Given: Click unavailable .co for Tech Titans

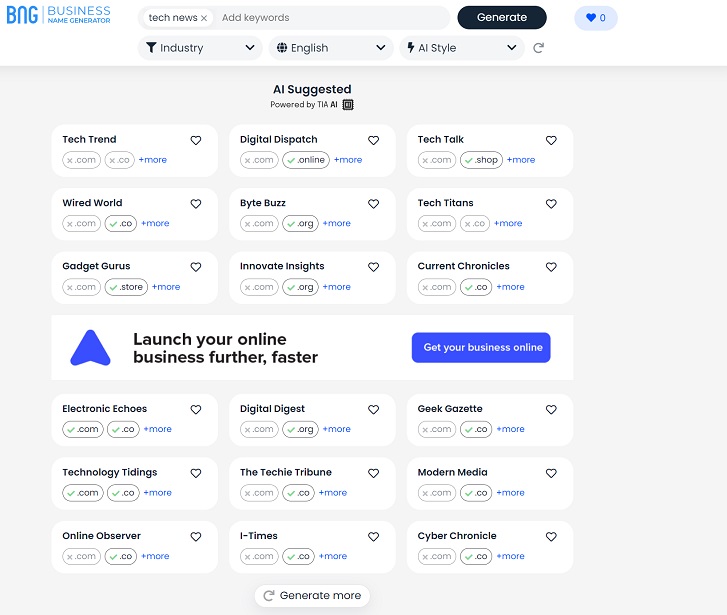Looking at the screenshot, I should [x=475, y=224].
